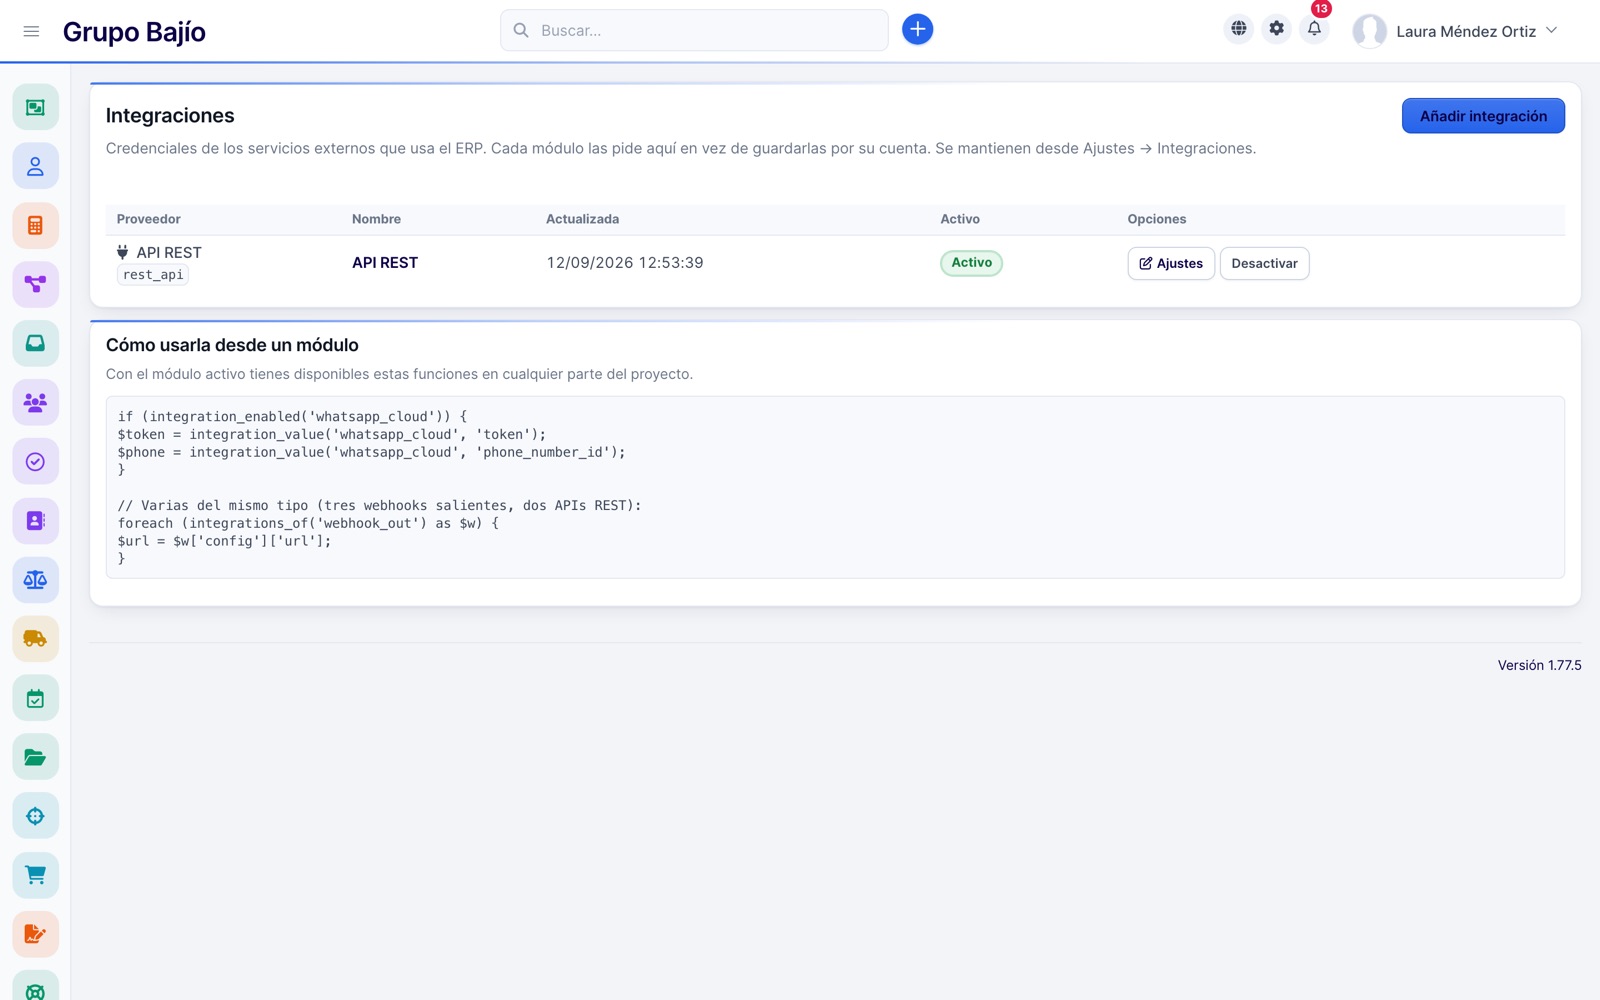Click the Versión 1.77.5 footer text
The width and height of the screenshot is (1600, 1000).
[1539, 665]
